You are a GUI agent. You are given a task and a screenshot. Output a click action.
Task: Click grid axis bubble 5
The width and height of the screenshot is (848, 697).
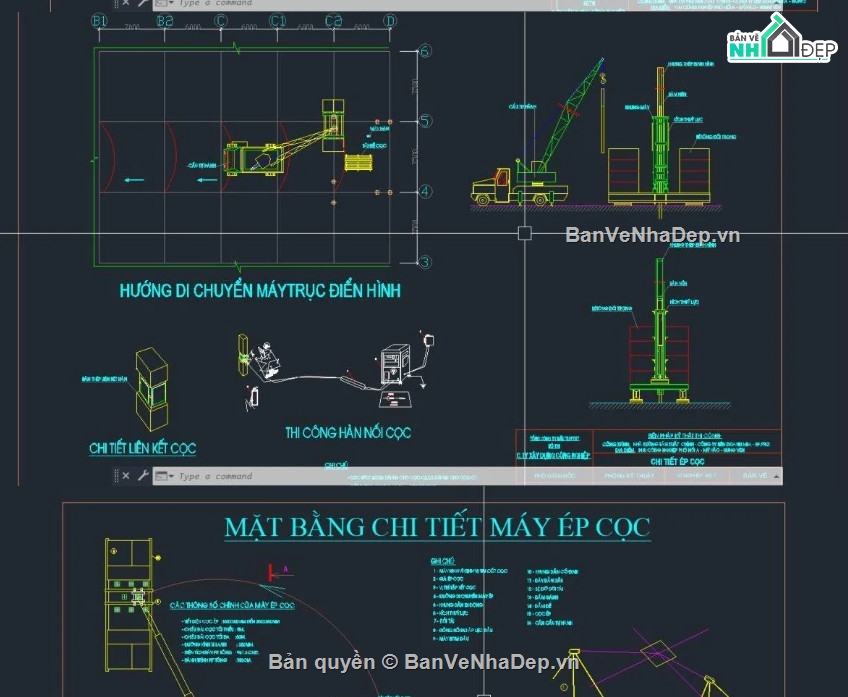(425, 121)
